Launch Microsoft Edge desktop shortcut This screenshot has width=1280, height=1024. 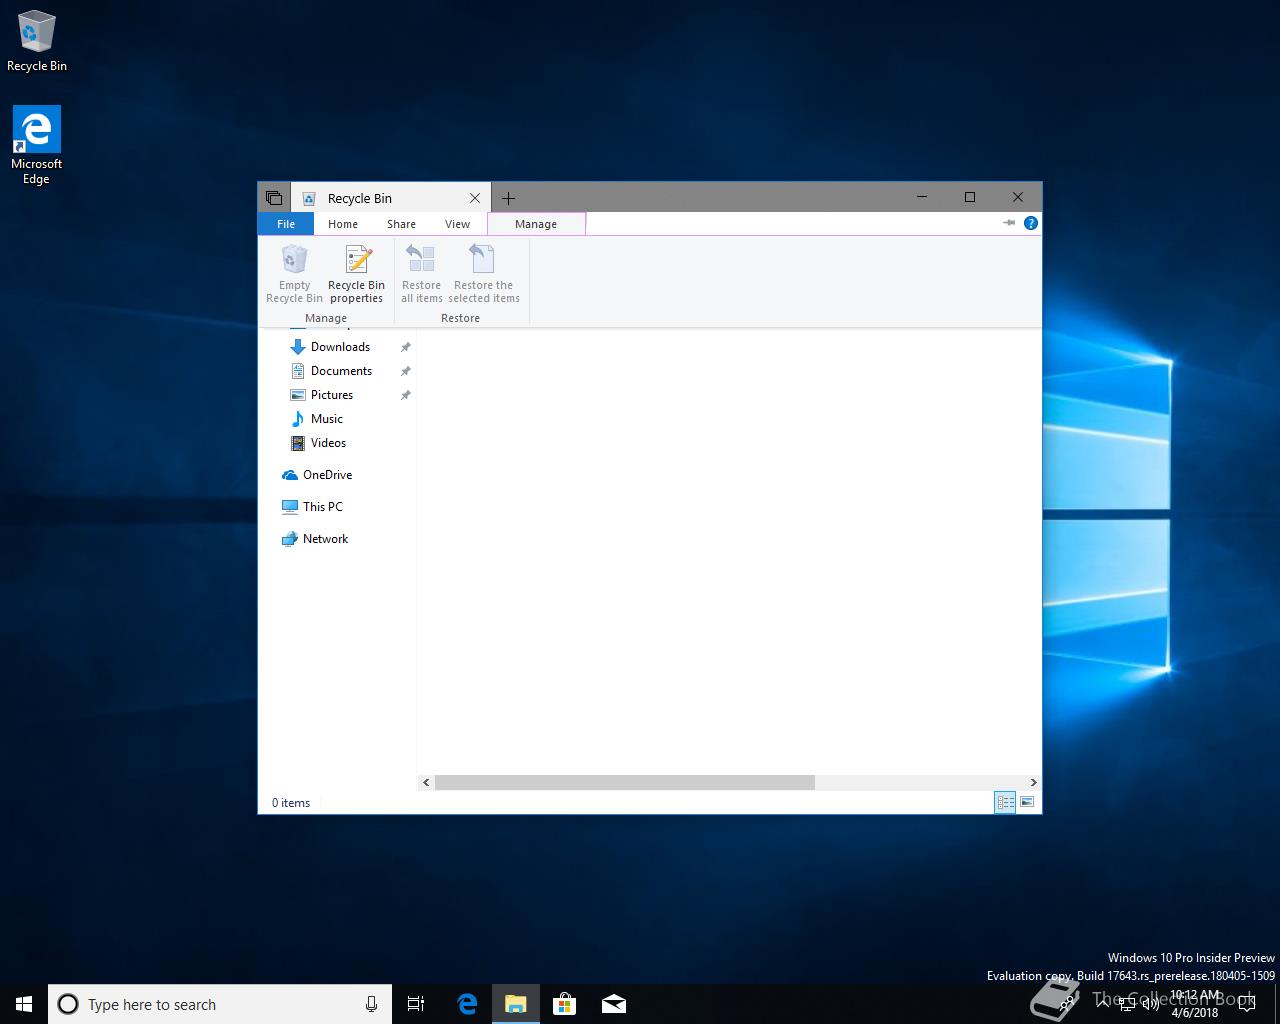click(x=36, y=146)
